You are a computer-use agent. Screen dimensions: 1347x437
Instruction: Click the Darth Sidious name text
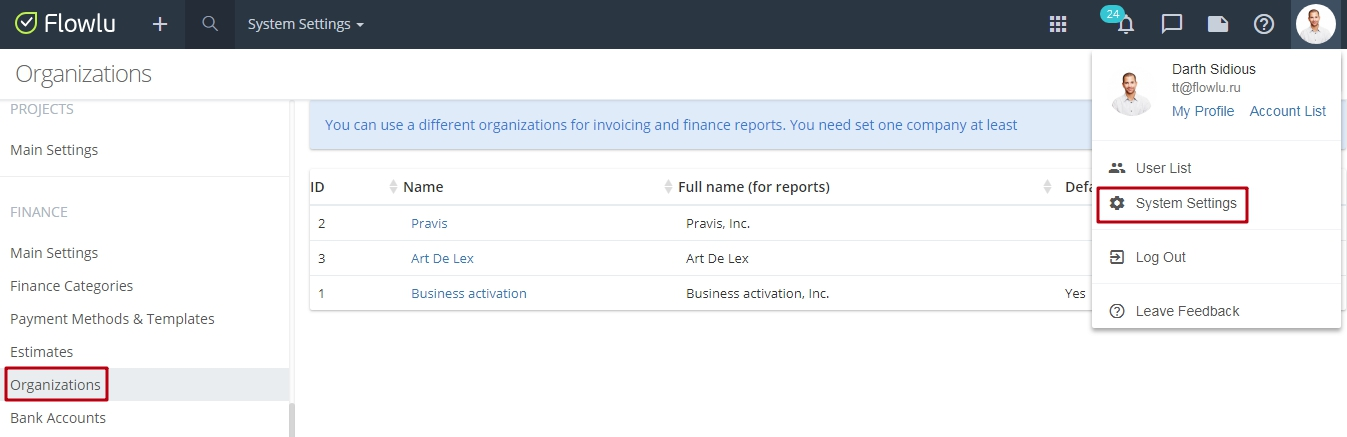click(x=1214, y=69)
